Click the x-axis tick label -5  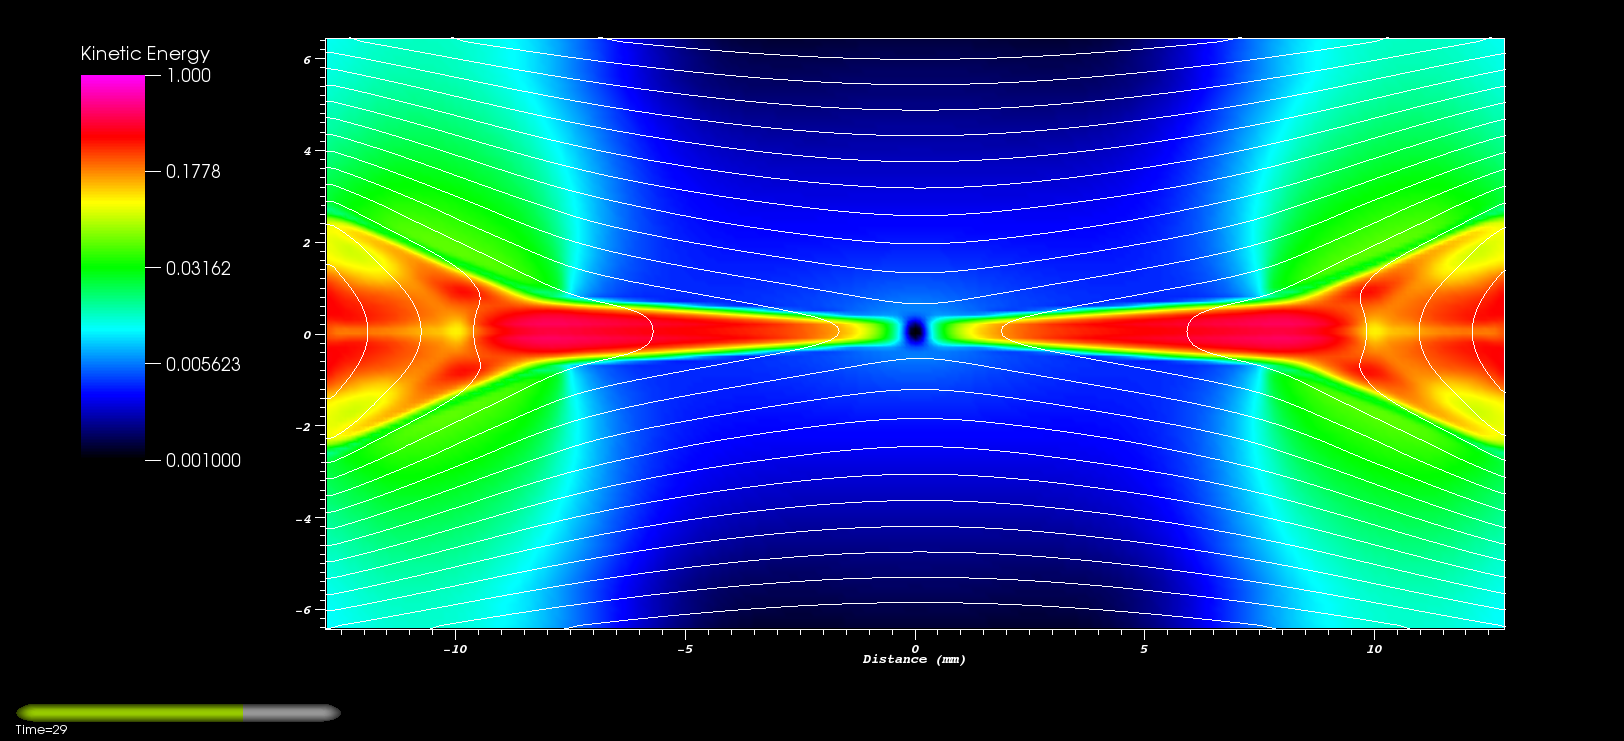tap(685, 649)
